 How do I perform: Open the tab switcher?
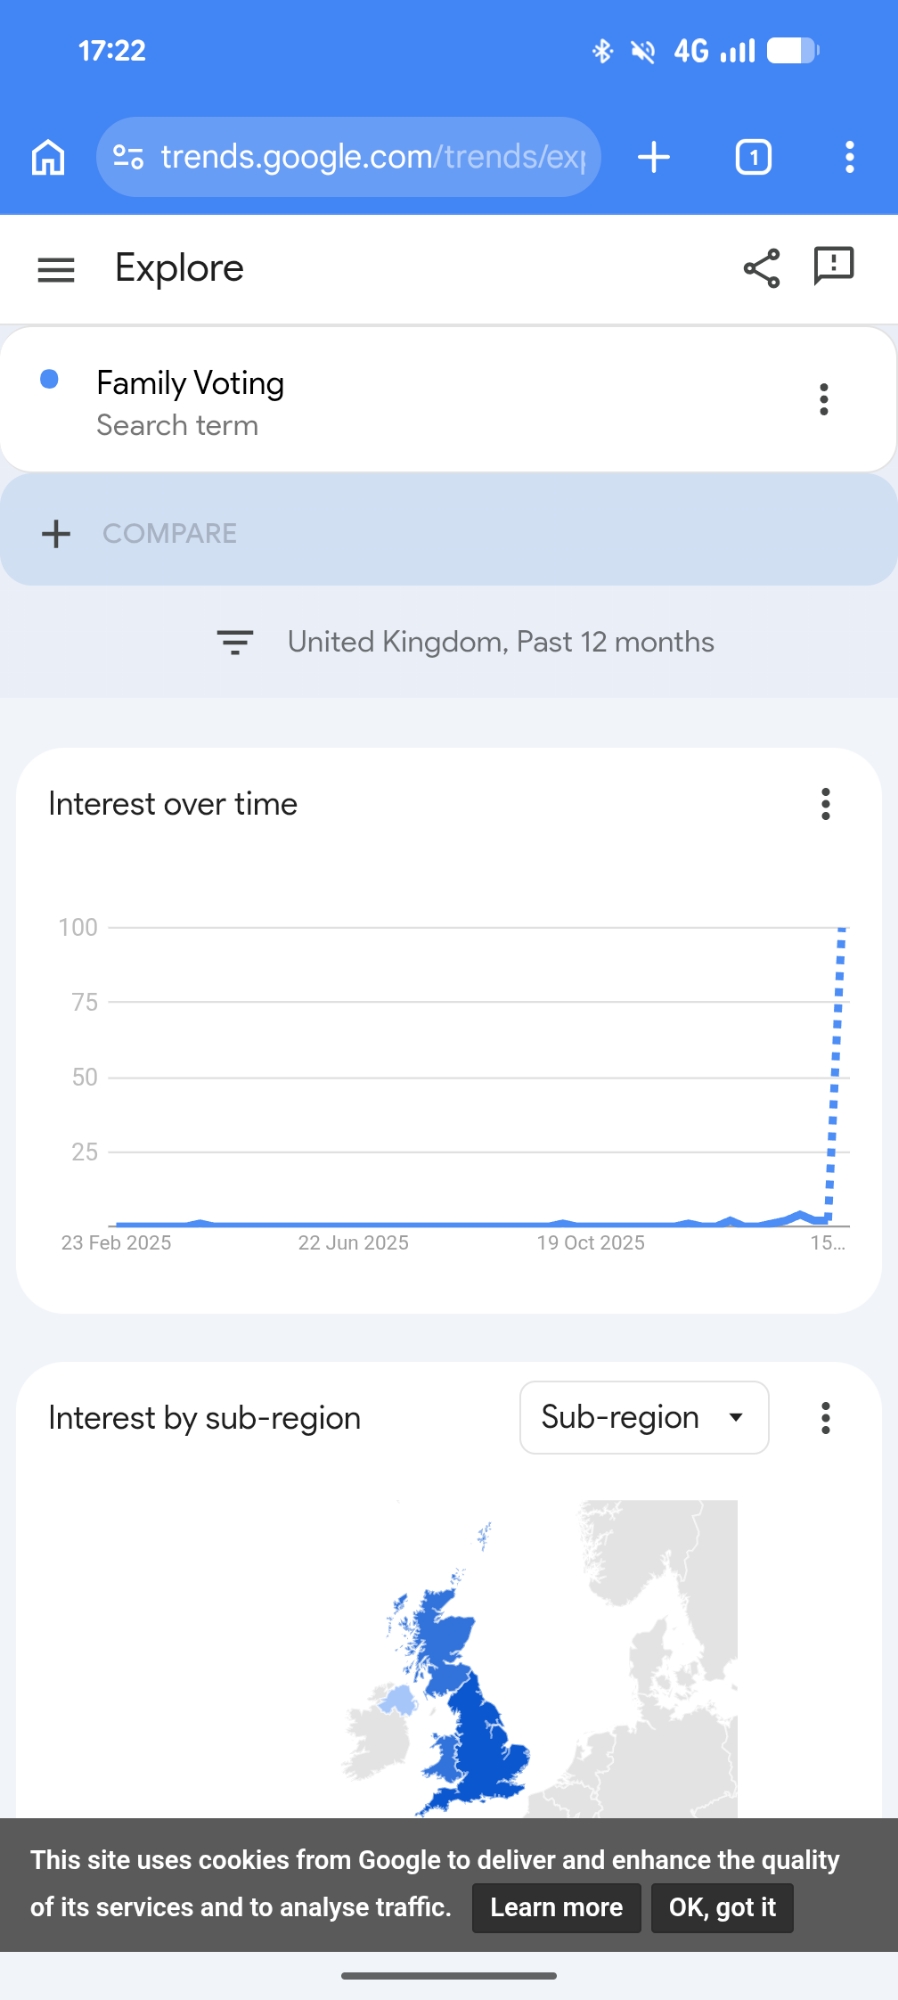(x=753, y=157)
